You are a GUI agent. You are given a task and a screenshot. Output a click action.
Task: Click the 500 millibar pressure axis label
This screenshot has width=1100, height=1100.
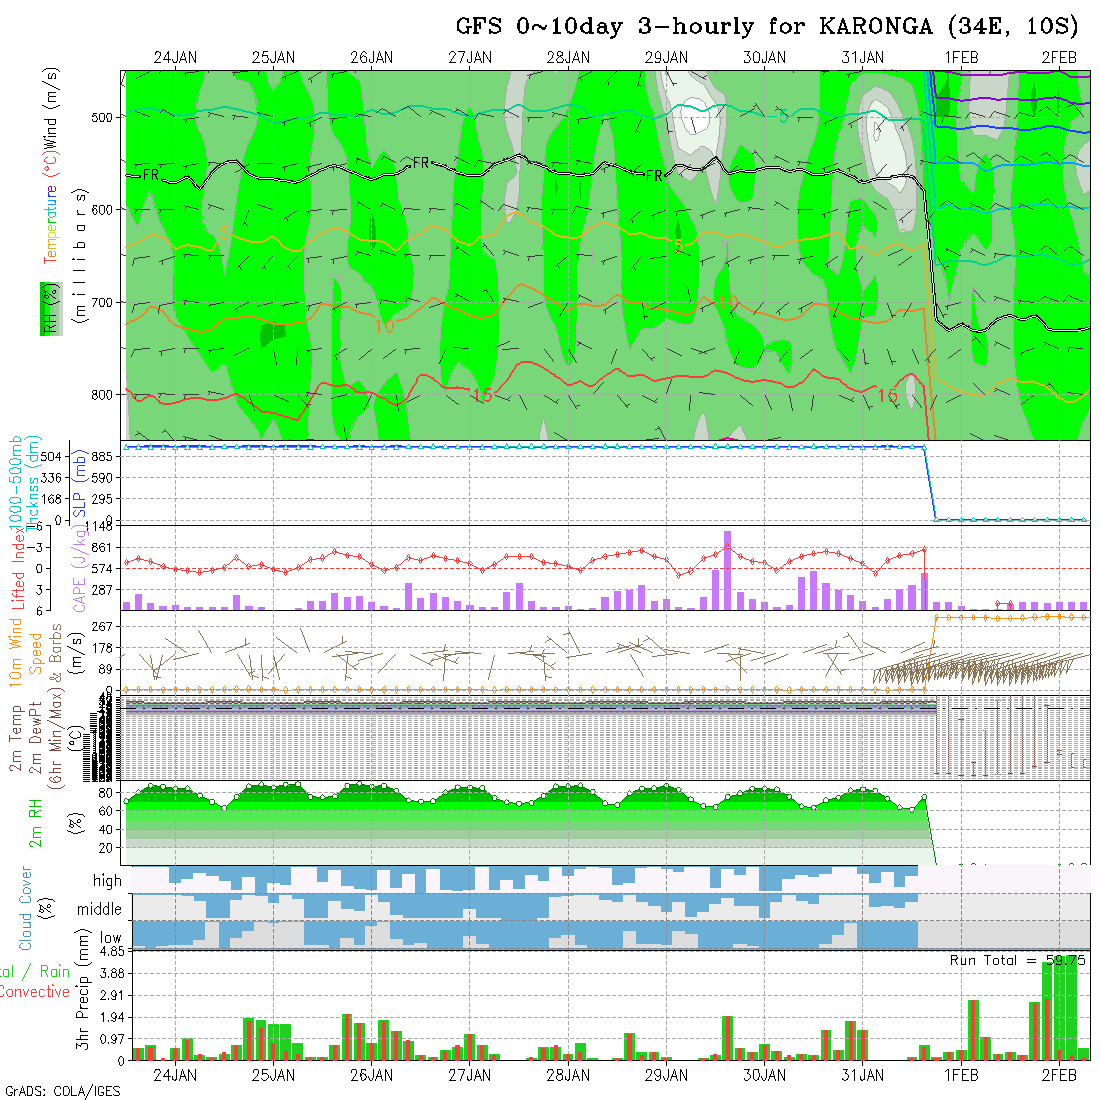(x=102, y=117)
